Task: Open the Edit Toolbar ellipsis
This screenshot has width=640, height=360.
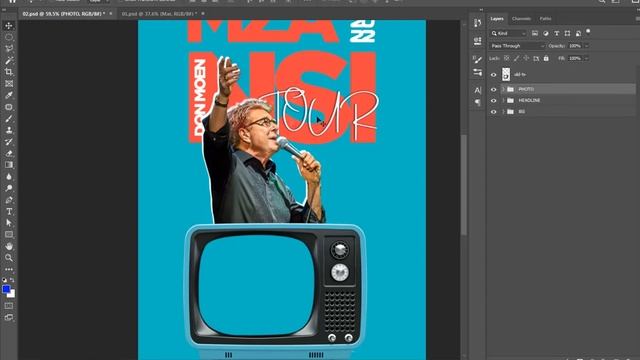Action: pyautogui.click(x=9, y=269)
